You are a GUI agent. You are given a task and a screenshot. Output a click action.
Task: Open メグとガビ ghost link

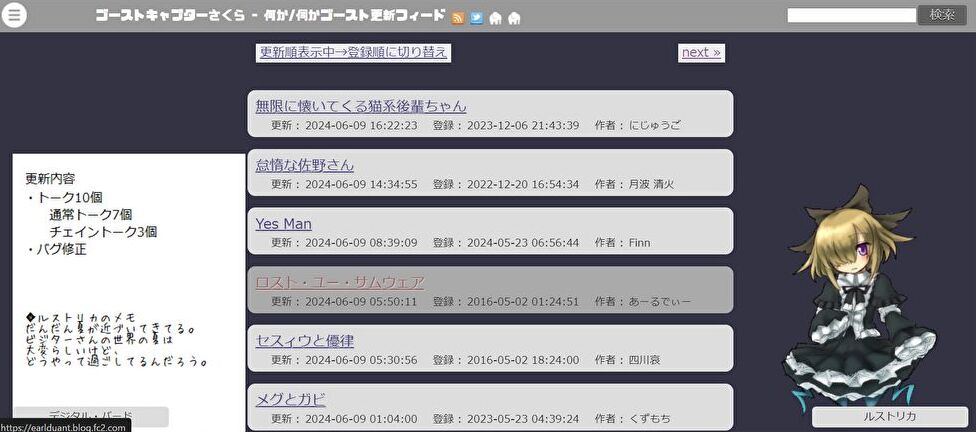(291, 400)
